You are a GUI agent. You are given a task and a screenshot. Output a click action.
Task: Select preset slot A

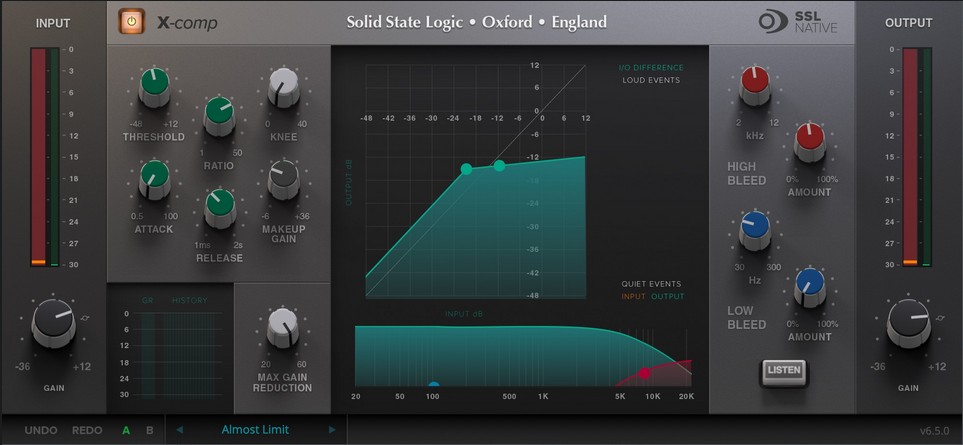click(x=126, y=430)
